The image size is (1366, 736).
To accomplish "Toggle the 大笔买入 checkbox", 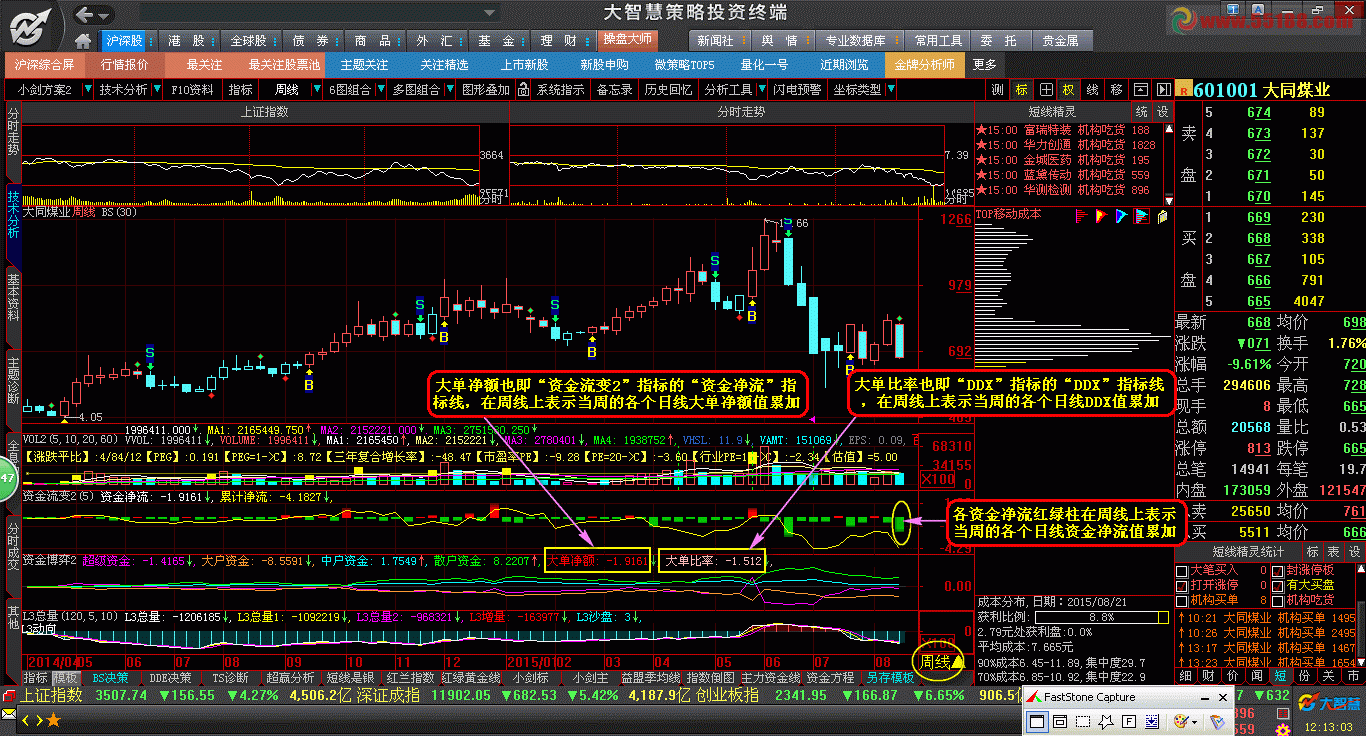I will (x=1182, y=571).
